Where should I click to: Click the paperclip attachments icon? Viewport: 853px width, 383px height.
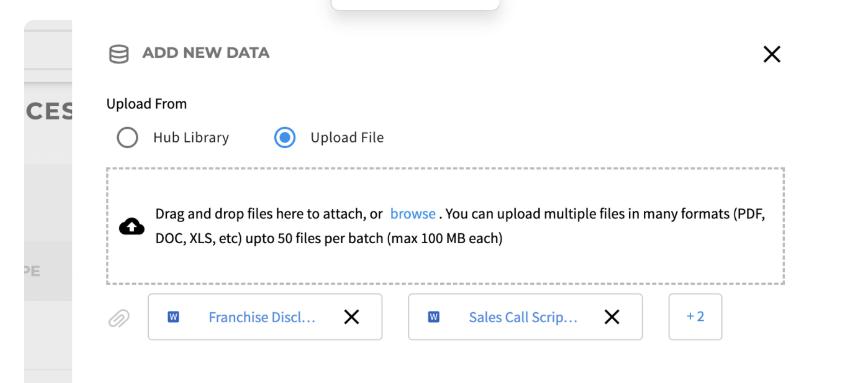[119, 318]
